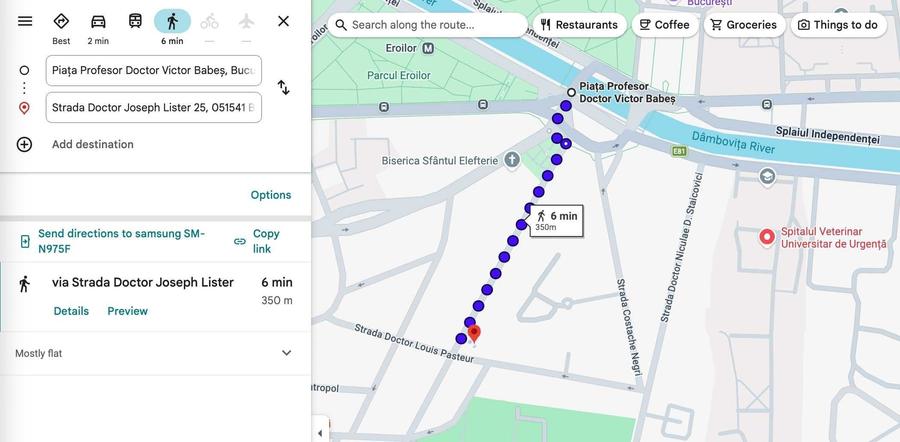The height and width of the screenshot is (442, 900).
Task: Switch to driving mode (2 min)
Action: (x=98, y=22)
